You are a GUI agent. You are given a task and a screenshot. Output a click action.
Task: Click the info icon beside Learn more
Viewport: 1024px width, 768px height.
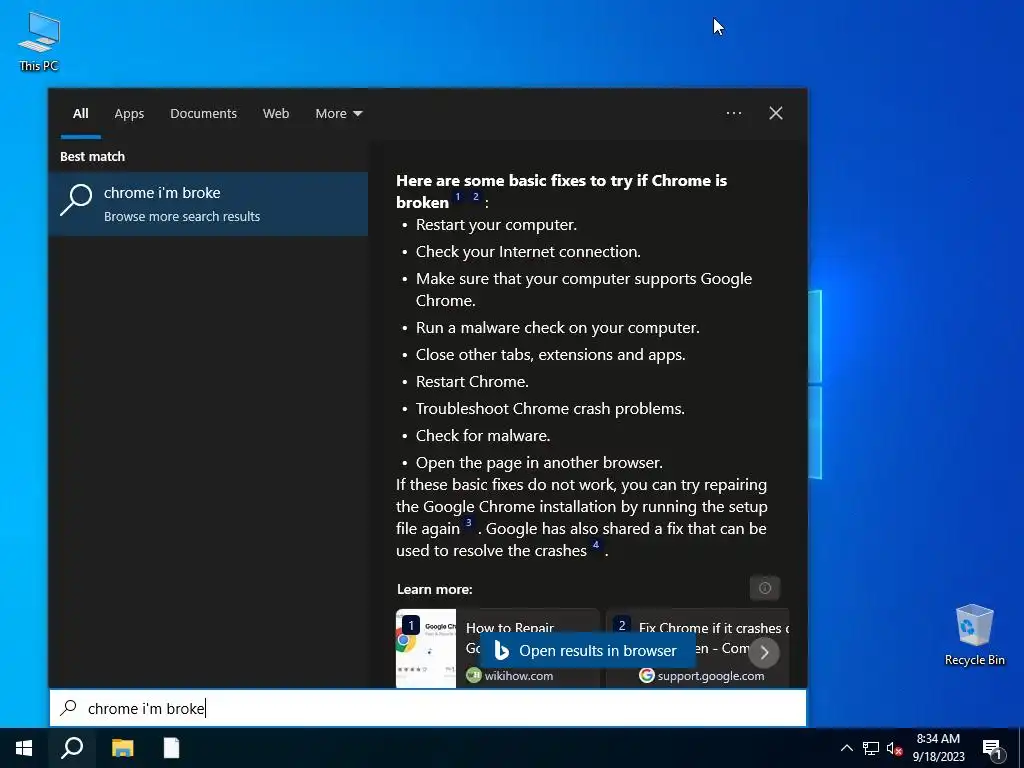point(765,588)
